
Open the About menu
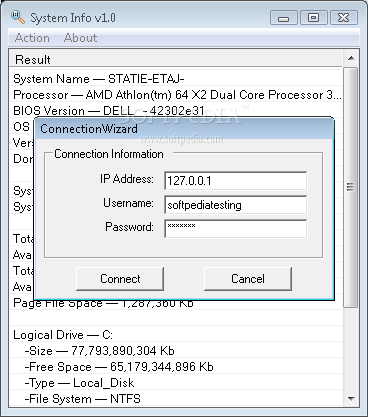pos(80,38)
